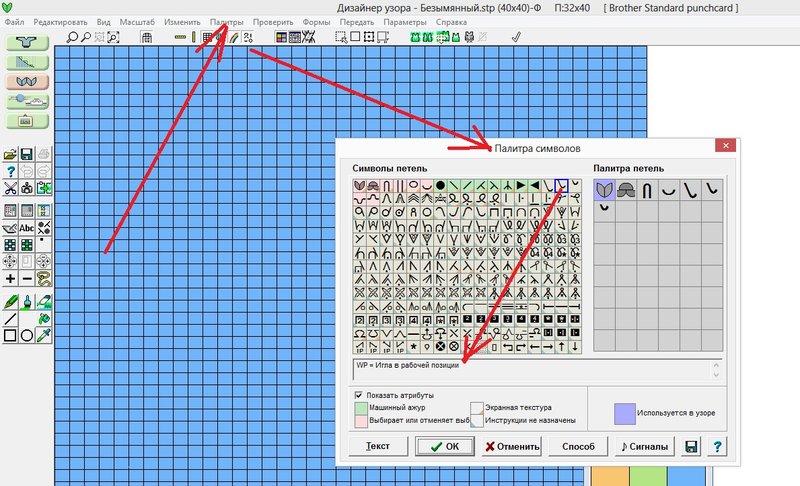Close the Палитра символов dialog
This screenshot has height=486, width=800.
(725, 146)
